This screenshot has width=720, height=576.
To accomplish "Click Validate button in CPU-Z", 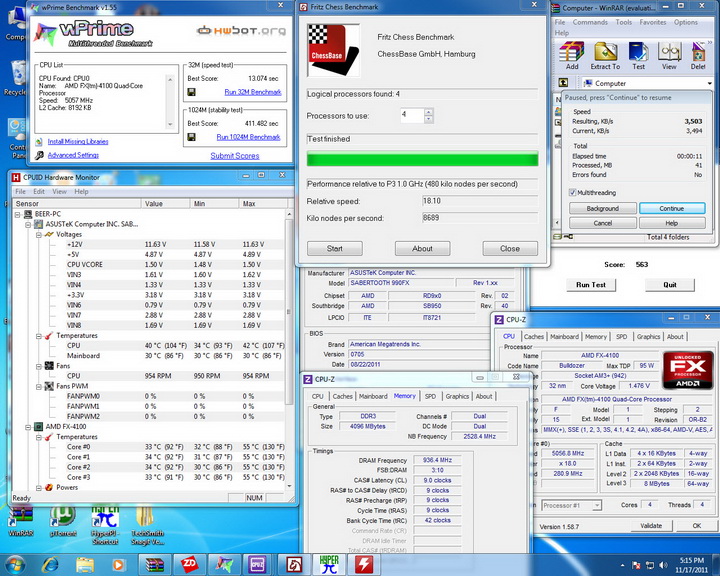I will (651, 525).
